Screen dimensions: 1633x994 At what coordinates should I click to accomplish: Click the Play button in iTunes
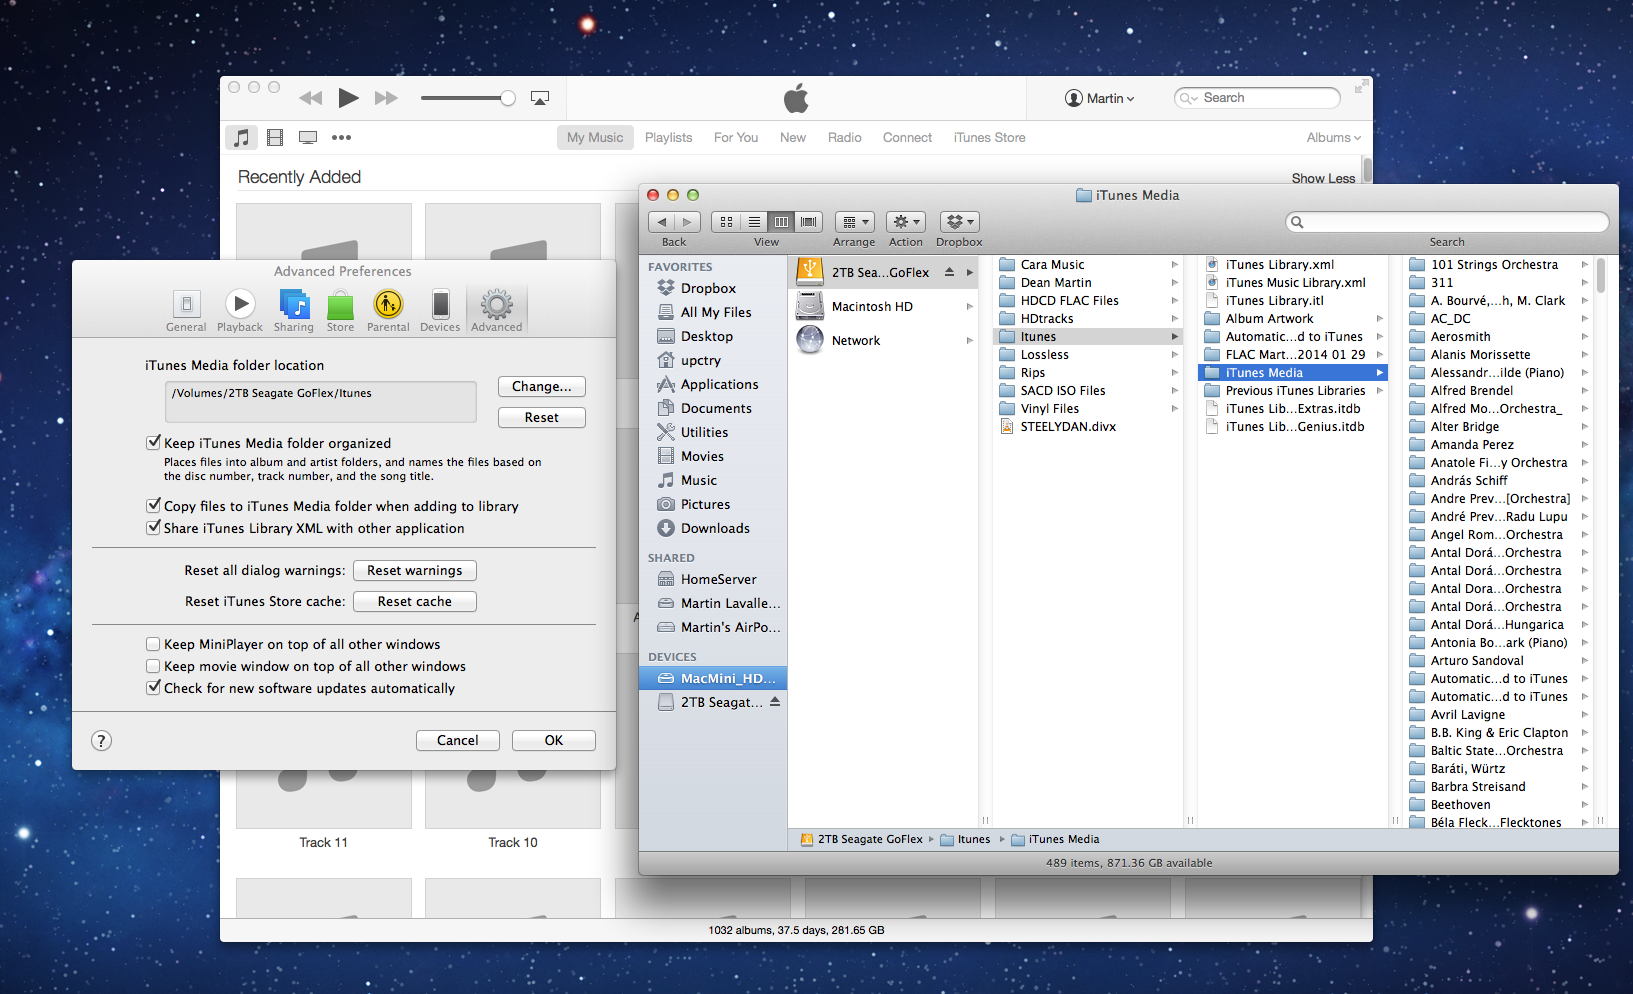pos(348,98)
